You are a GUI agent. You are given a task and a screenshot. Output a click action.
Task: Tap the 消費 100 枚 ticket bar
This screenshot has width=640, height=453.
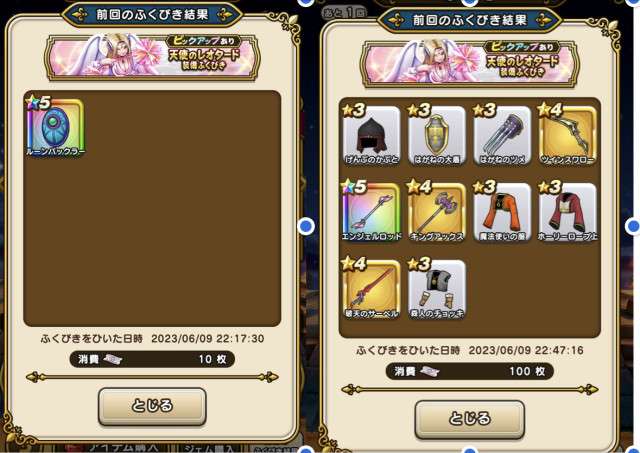coord(469,371)
